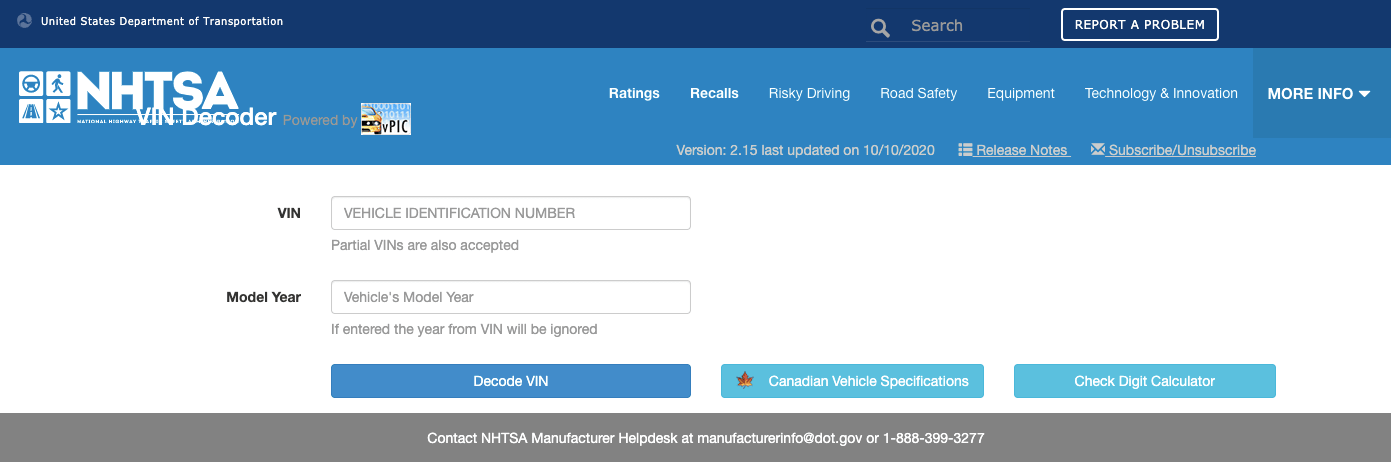1391x462 pixels.
Task: Open Technology & Innovation menu
Action: click(x=1161, y=93)
